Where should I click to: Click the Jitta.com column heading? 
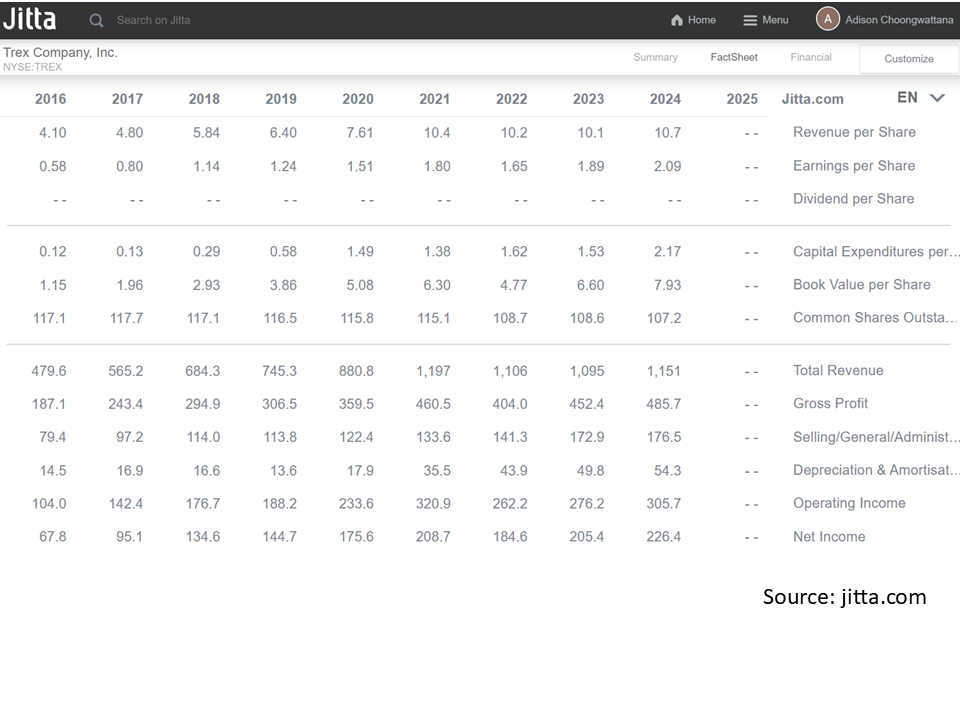click(812, 99)
